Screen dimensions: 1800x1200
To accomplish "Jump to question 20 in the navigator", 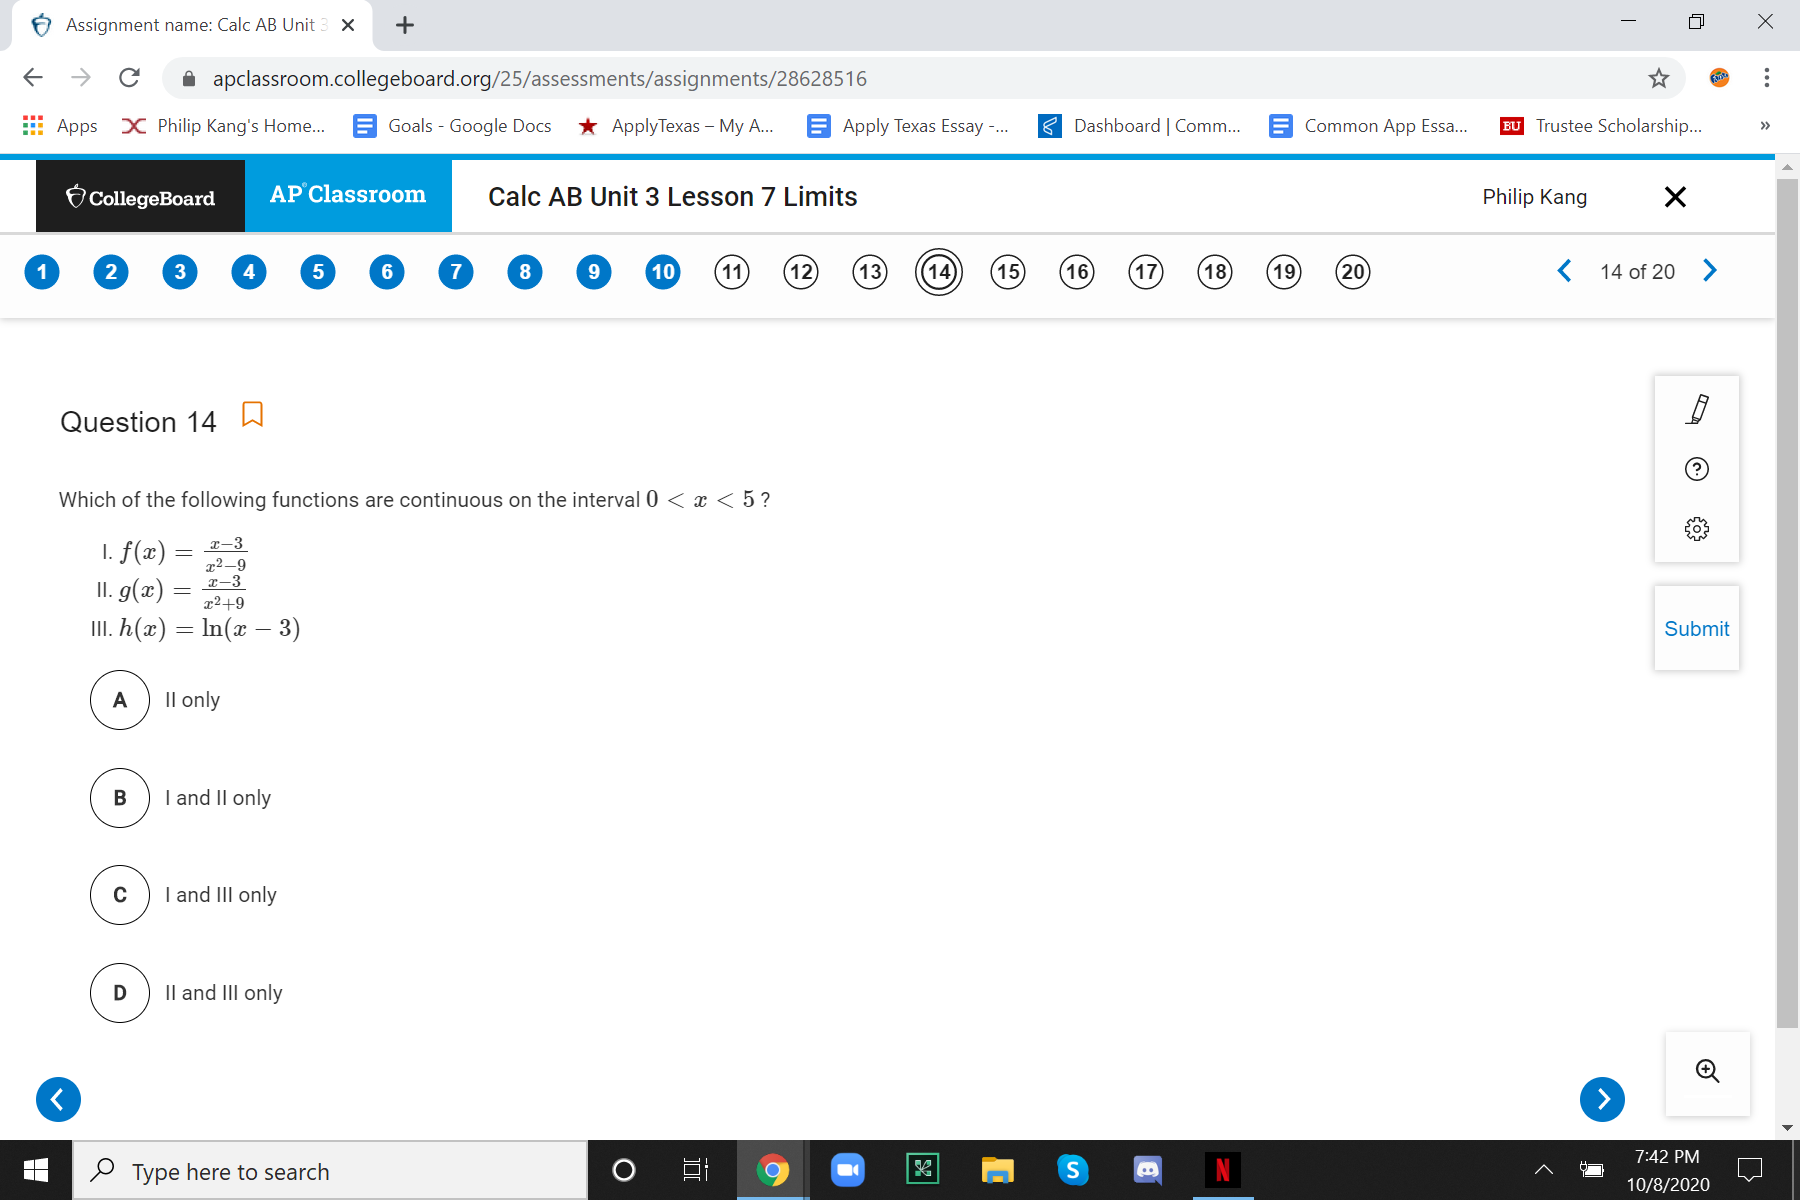I will [x=1352, y=271].
